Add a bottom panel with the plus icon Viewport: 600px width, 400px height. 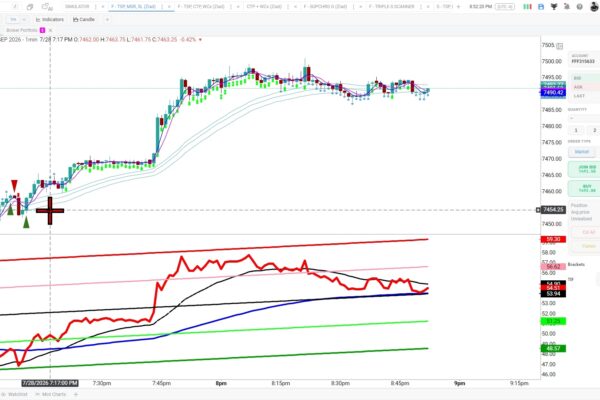(x=76, y=394)
